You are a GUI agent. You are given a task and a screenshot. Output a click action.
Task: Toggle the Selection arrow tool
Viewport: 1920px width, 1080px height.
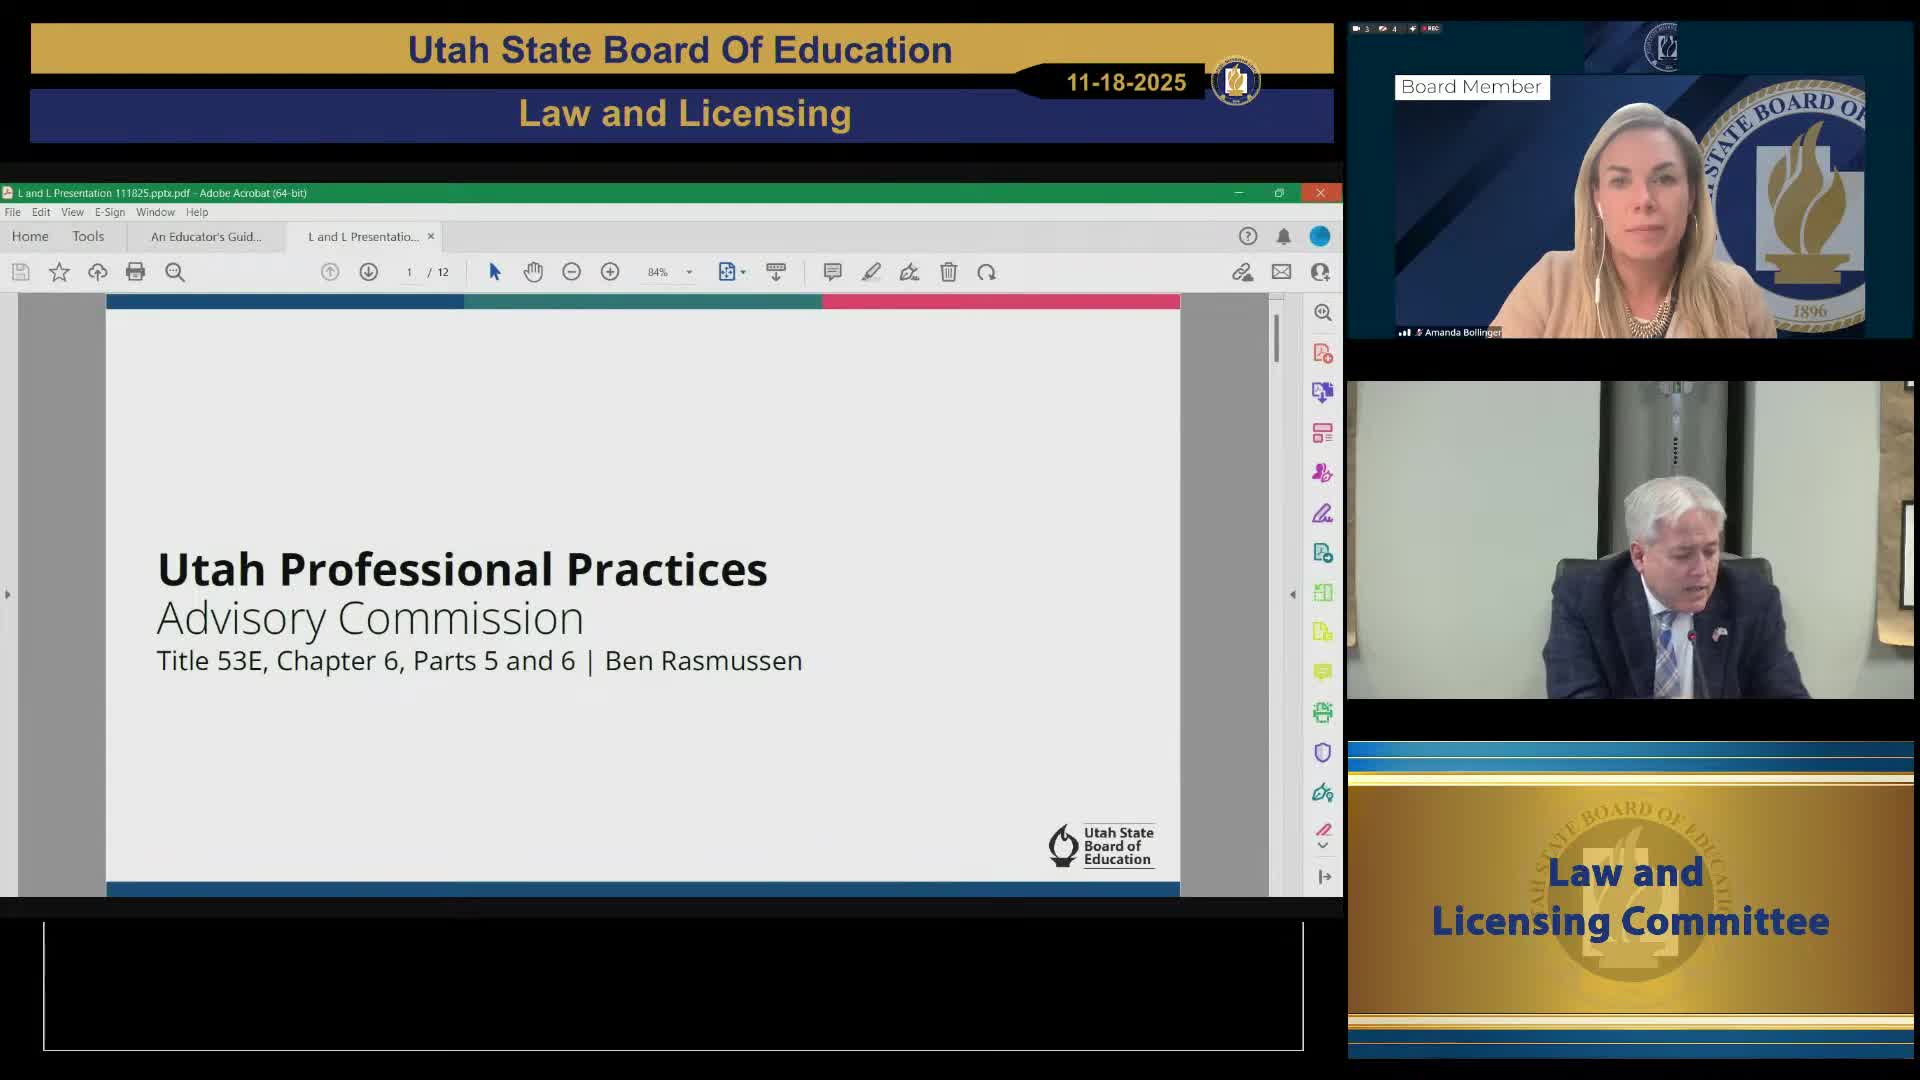tap(494, 272)
